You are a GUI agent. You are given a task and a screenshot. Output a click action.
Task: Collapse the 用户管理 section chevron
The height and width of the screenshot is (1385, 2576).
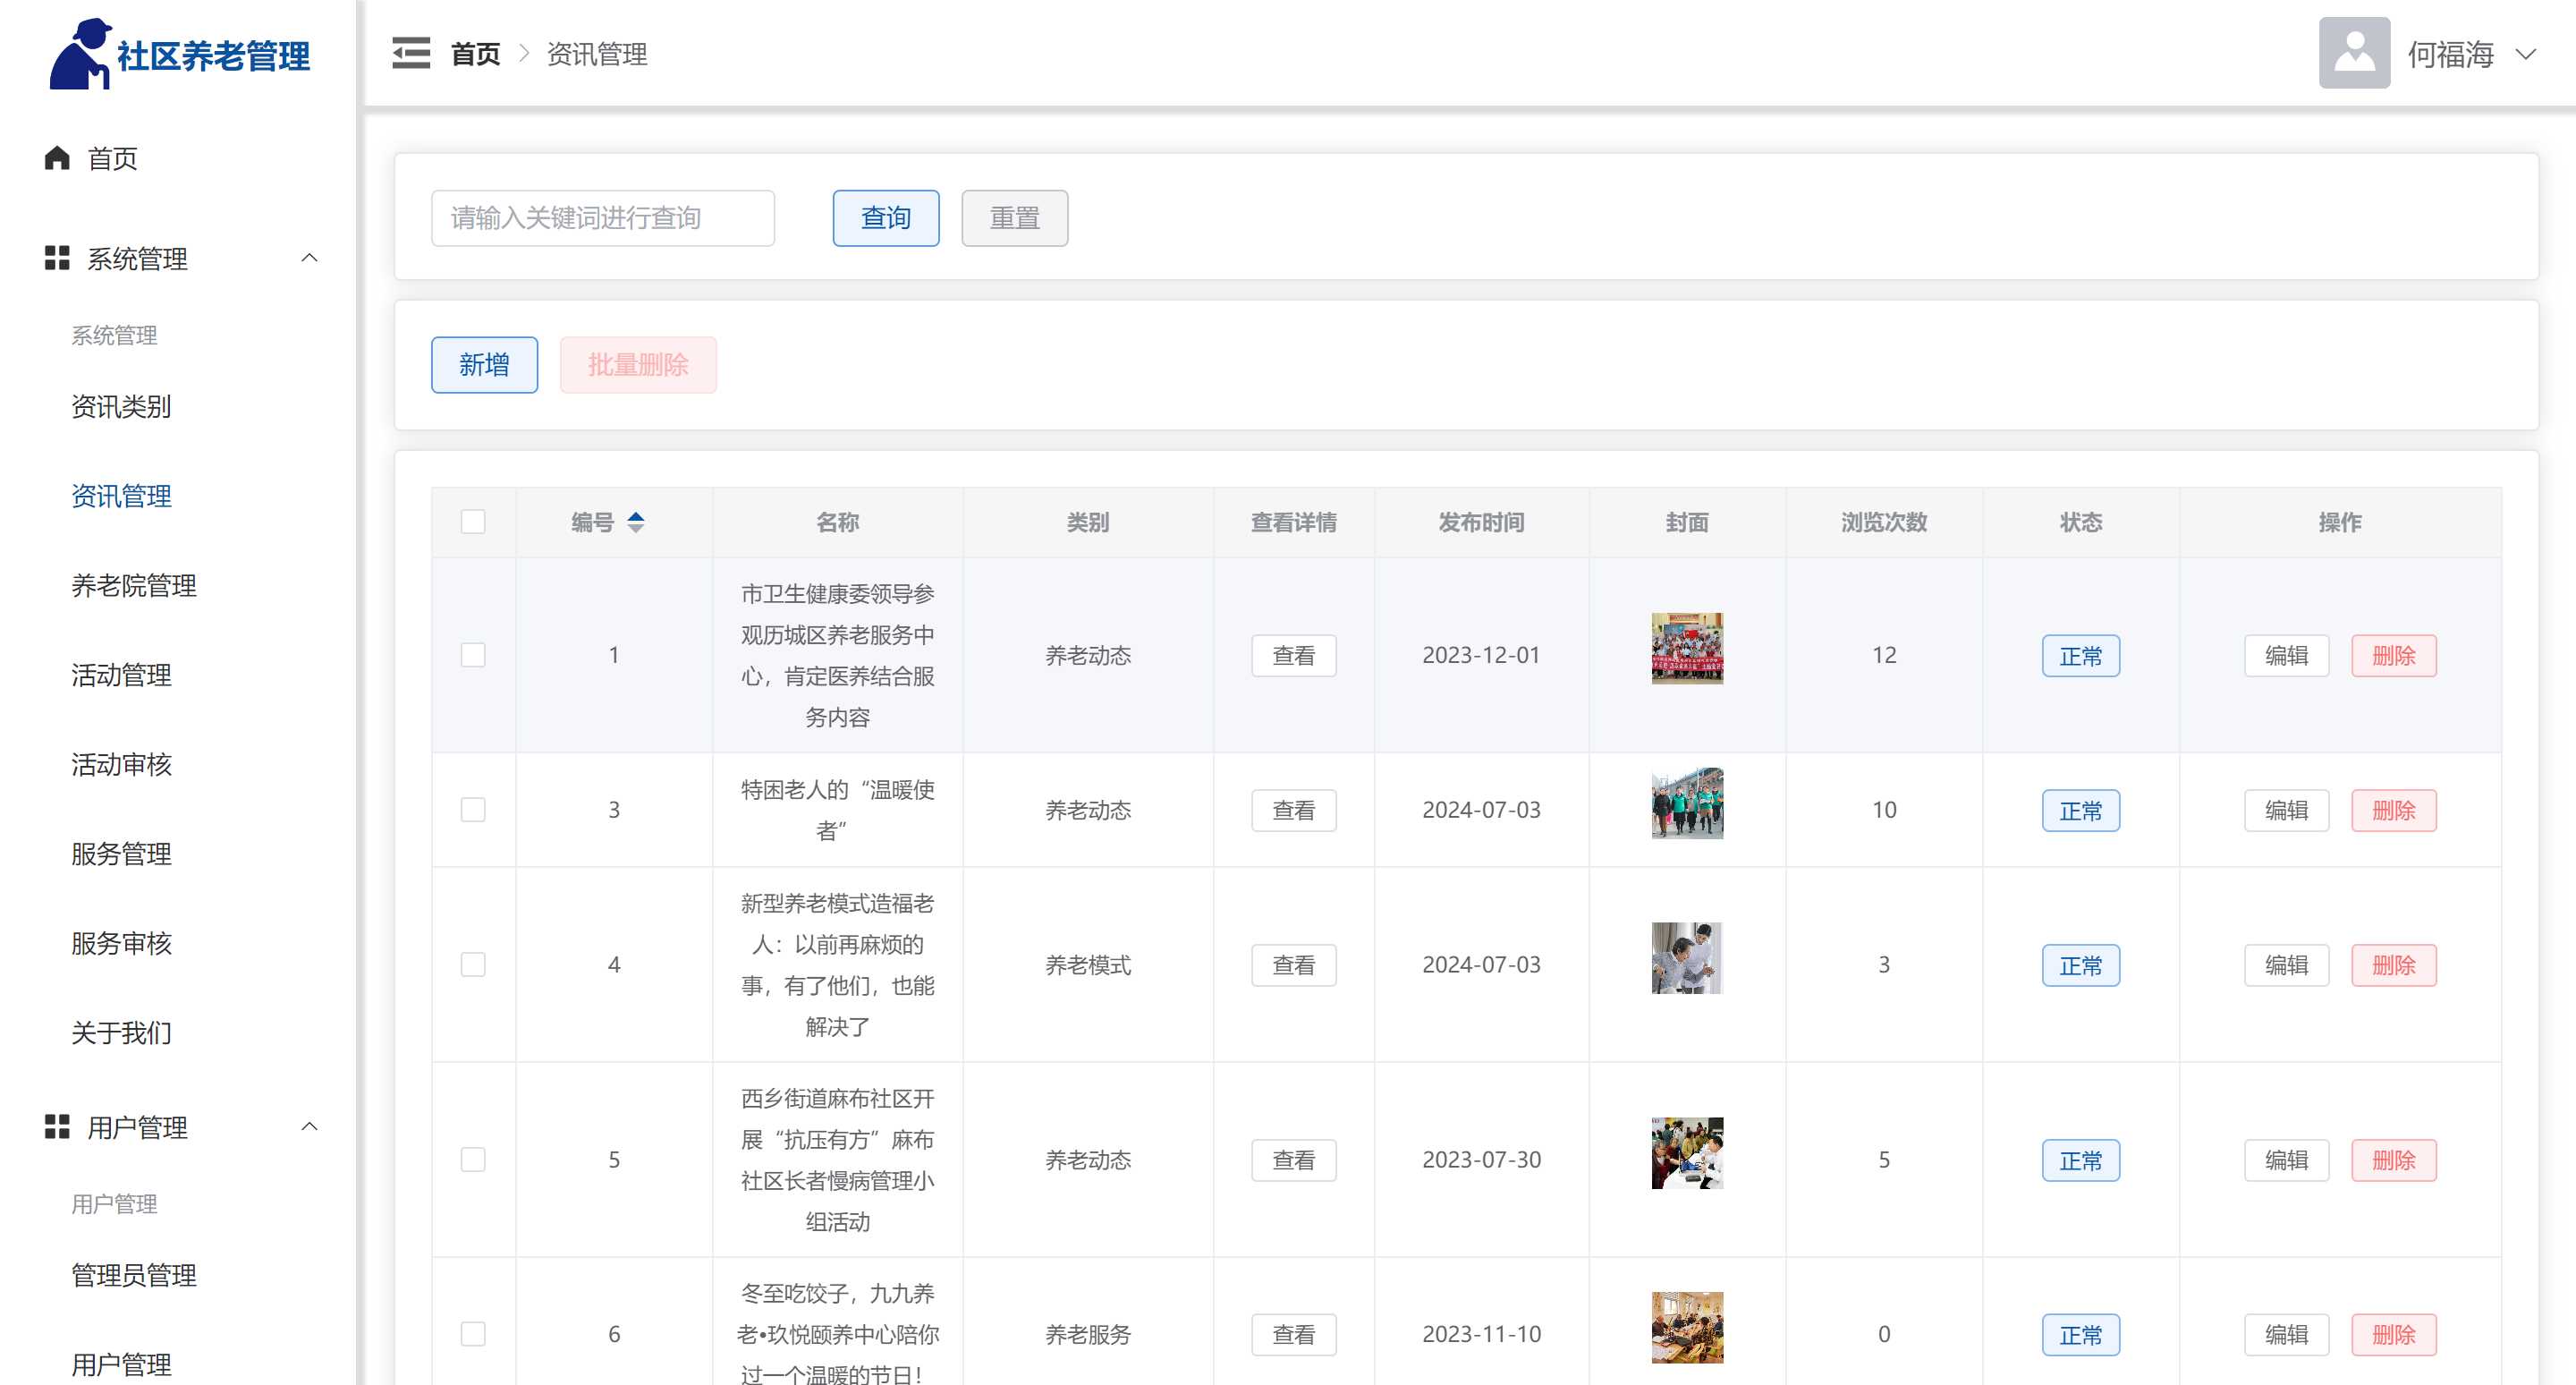point(310,1127)
